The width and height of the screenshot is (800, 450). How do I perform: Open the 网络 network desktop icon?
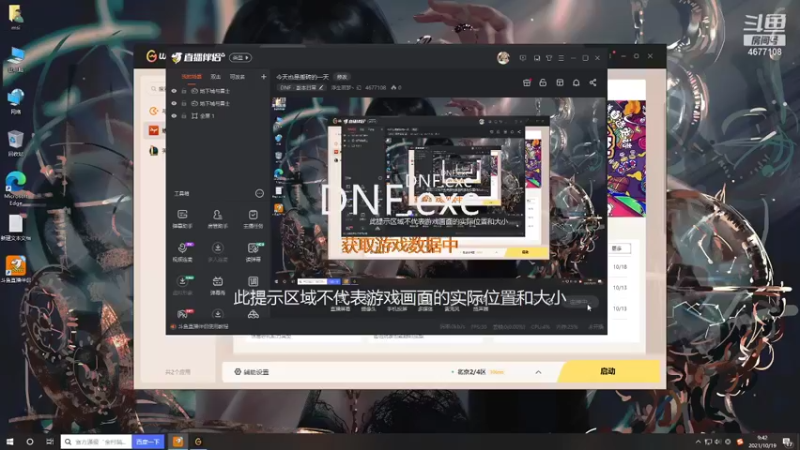16,101
